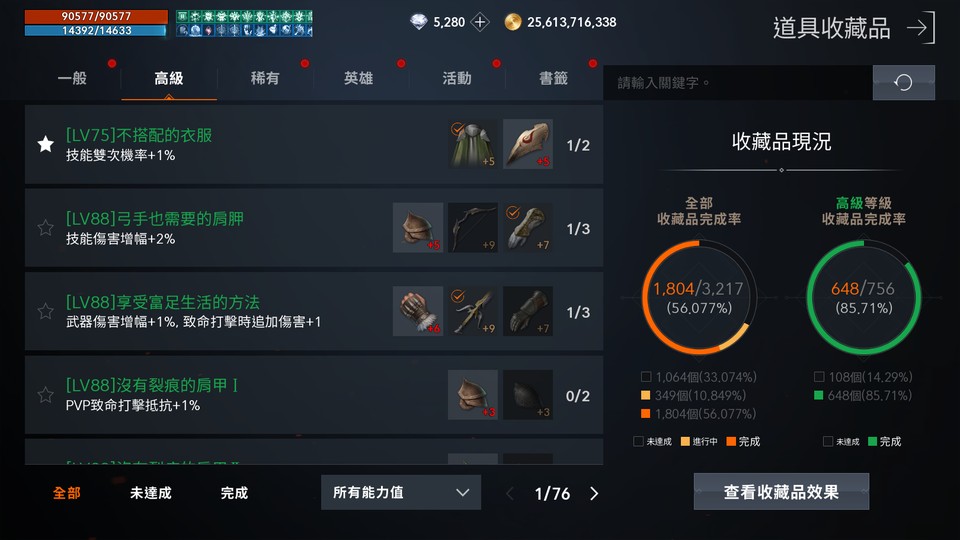Go to next page arrow beside 1/76
The height and width of the screenshot is (540, 960).
594,493
